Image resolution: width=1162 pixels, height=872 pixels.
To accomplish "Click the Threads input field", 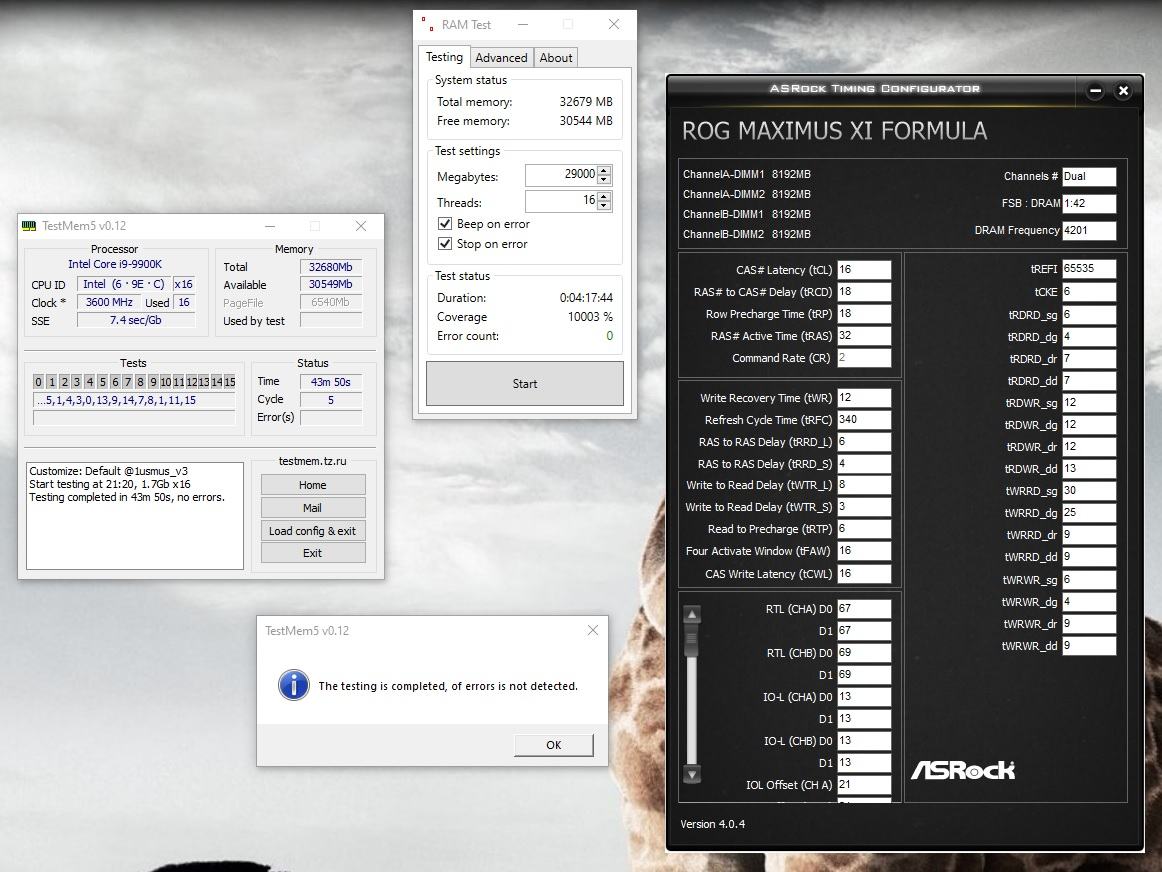I will (x=561, y=201).
